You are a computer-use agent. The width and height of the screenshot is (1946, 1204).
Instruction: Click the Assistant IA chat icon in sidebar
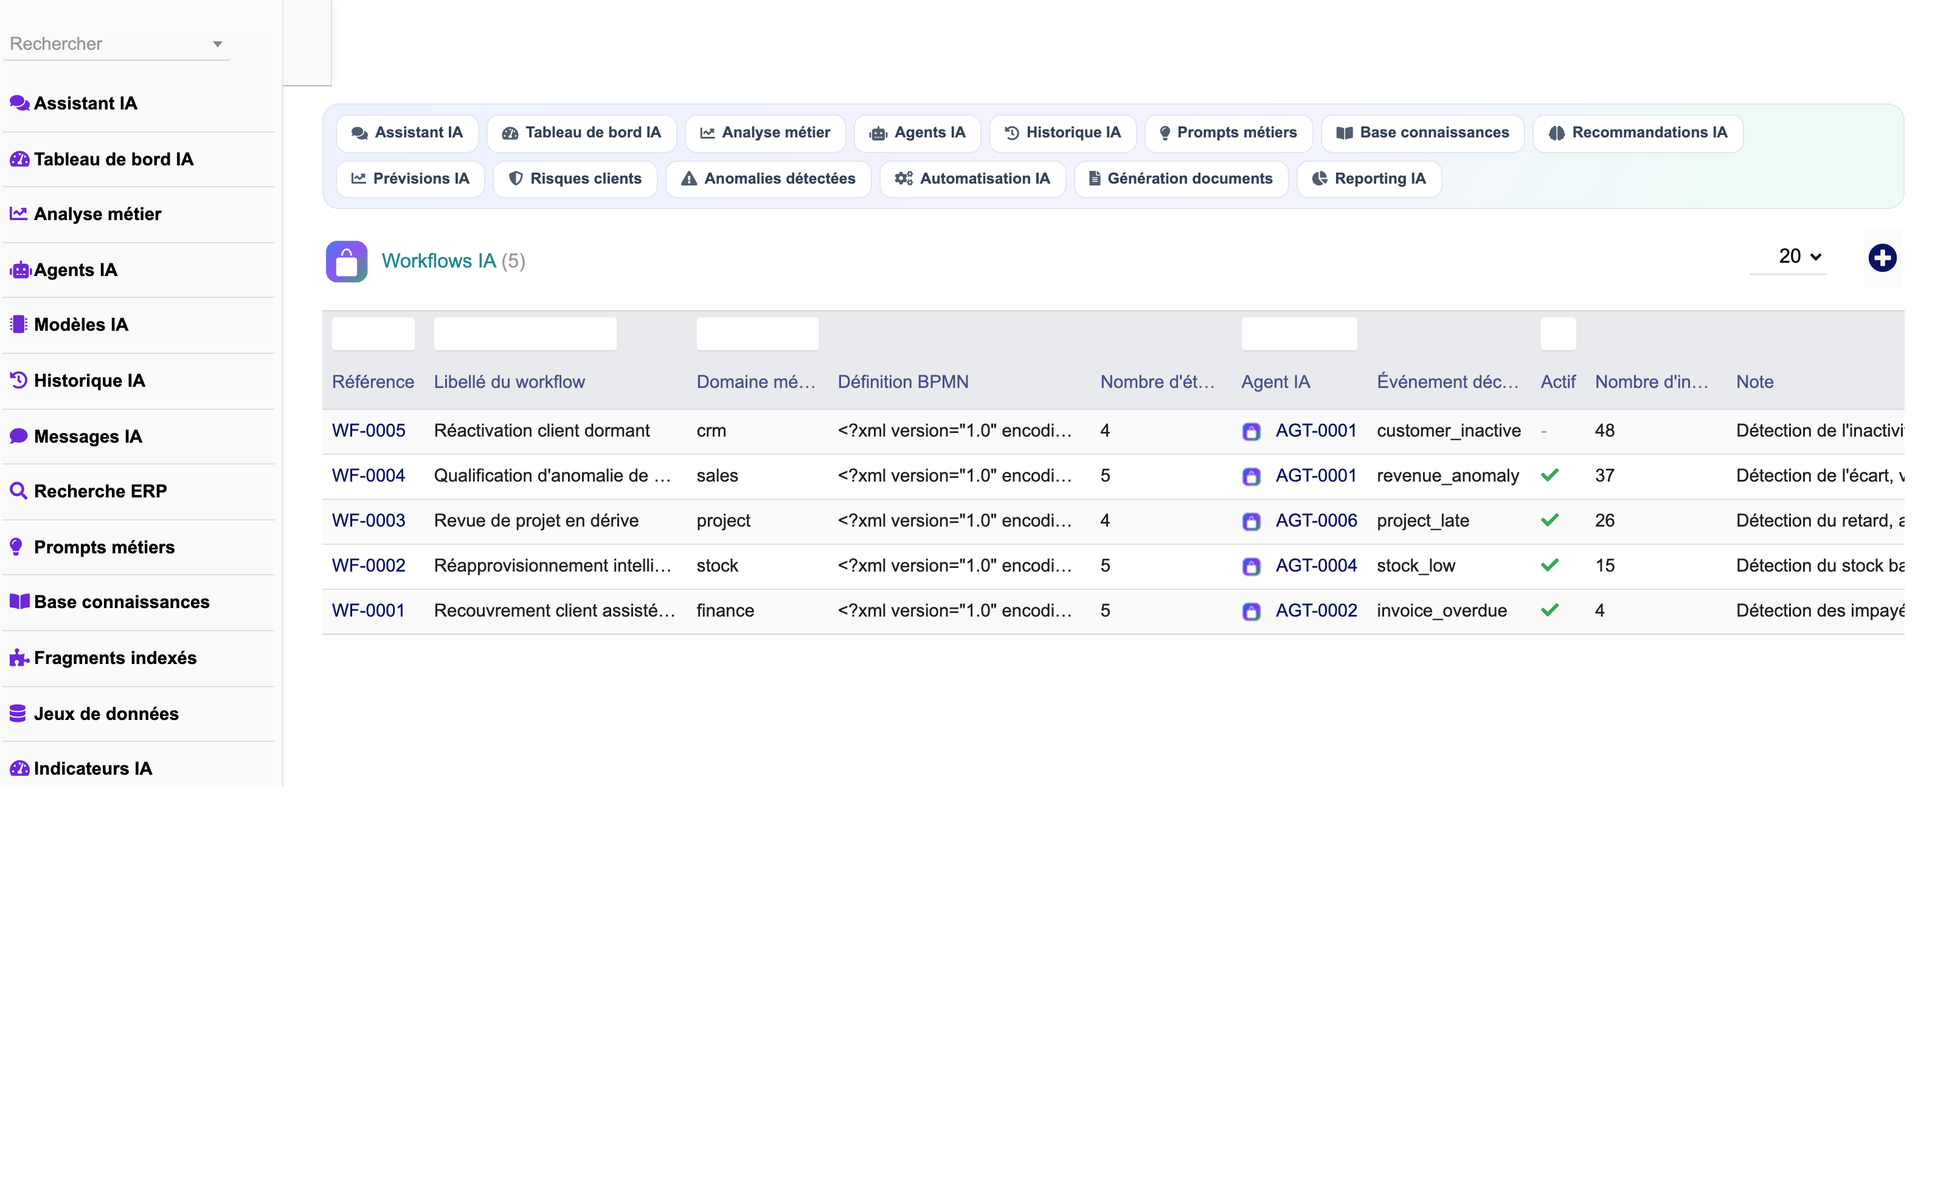coord(19,103)
